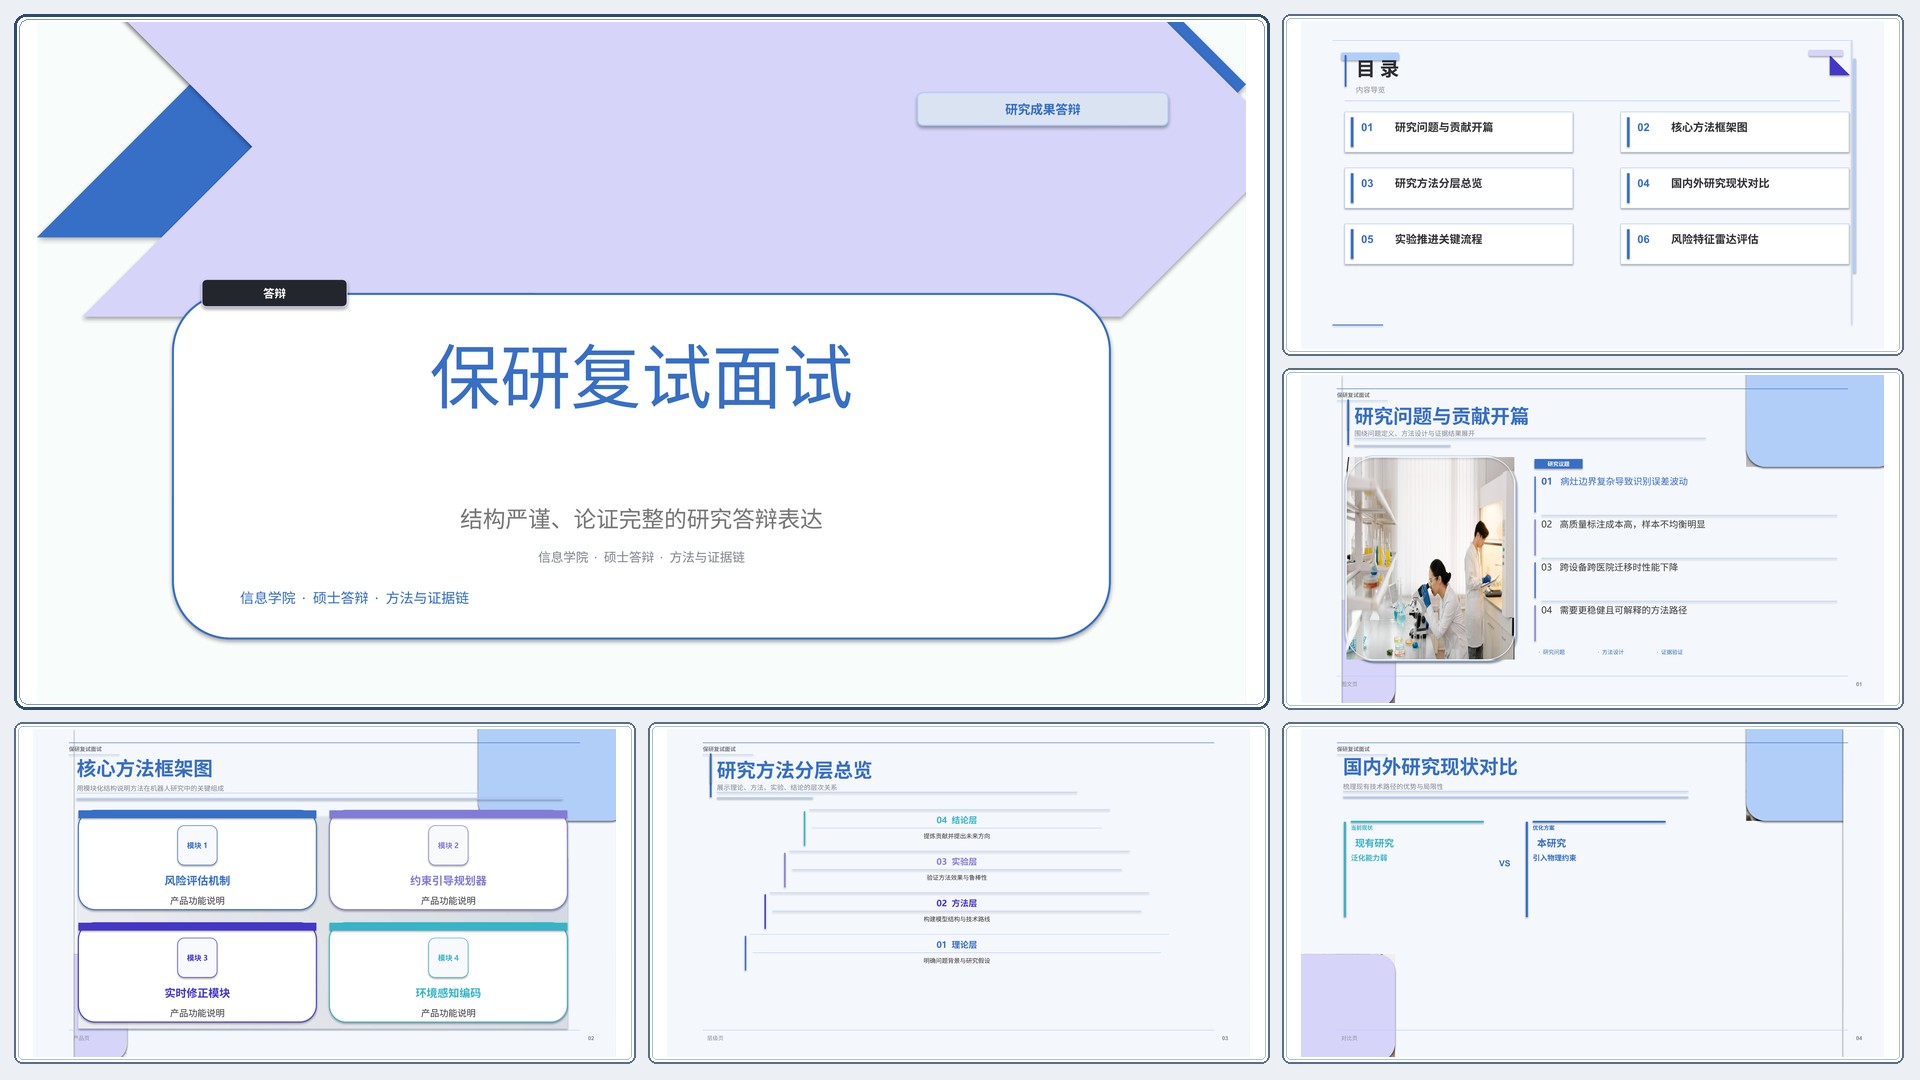The width and height of the screenshot is (1920, 1080).
Task: Select the 目录 table of contents slide
Action: 1592,185
